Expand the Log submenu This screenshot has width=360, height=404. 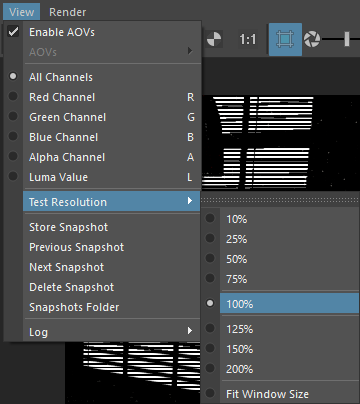112,332
